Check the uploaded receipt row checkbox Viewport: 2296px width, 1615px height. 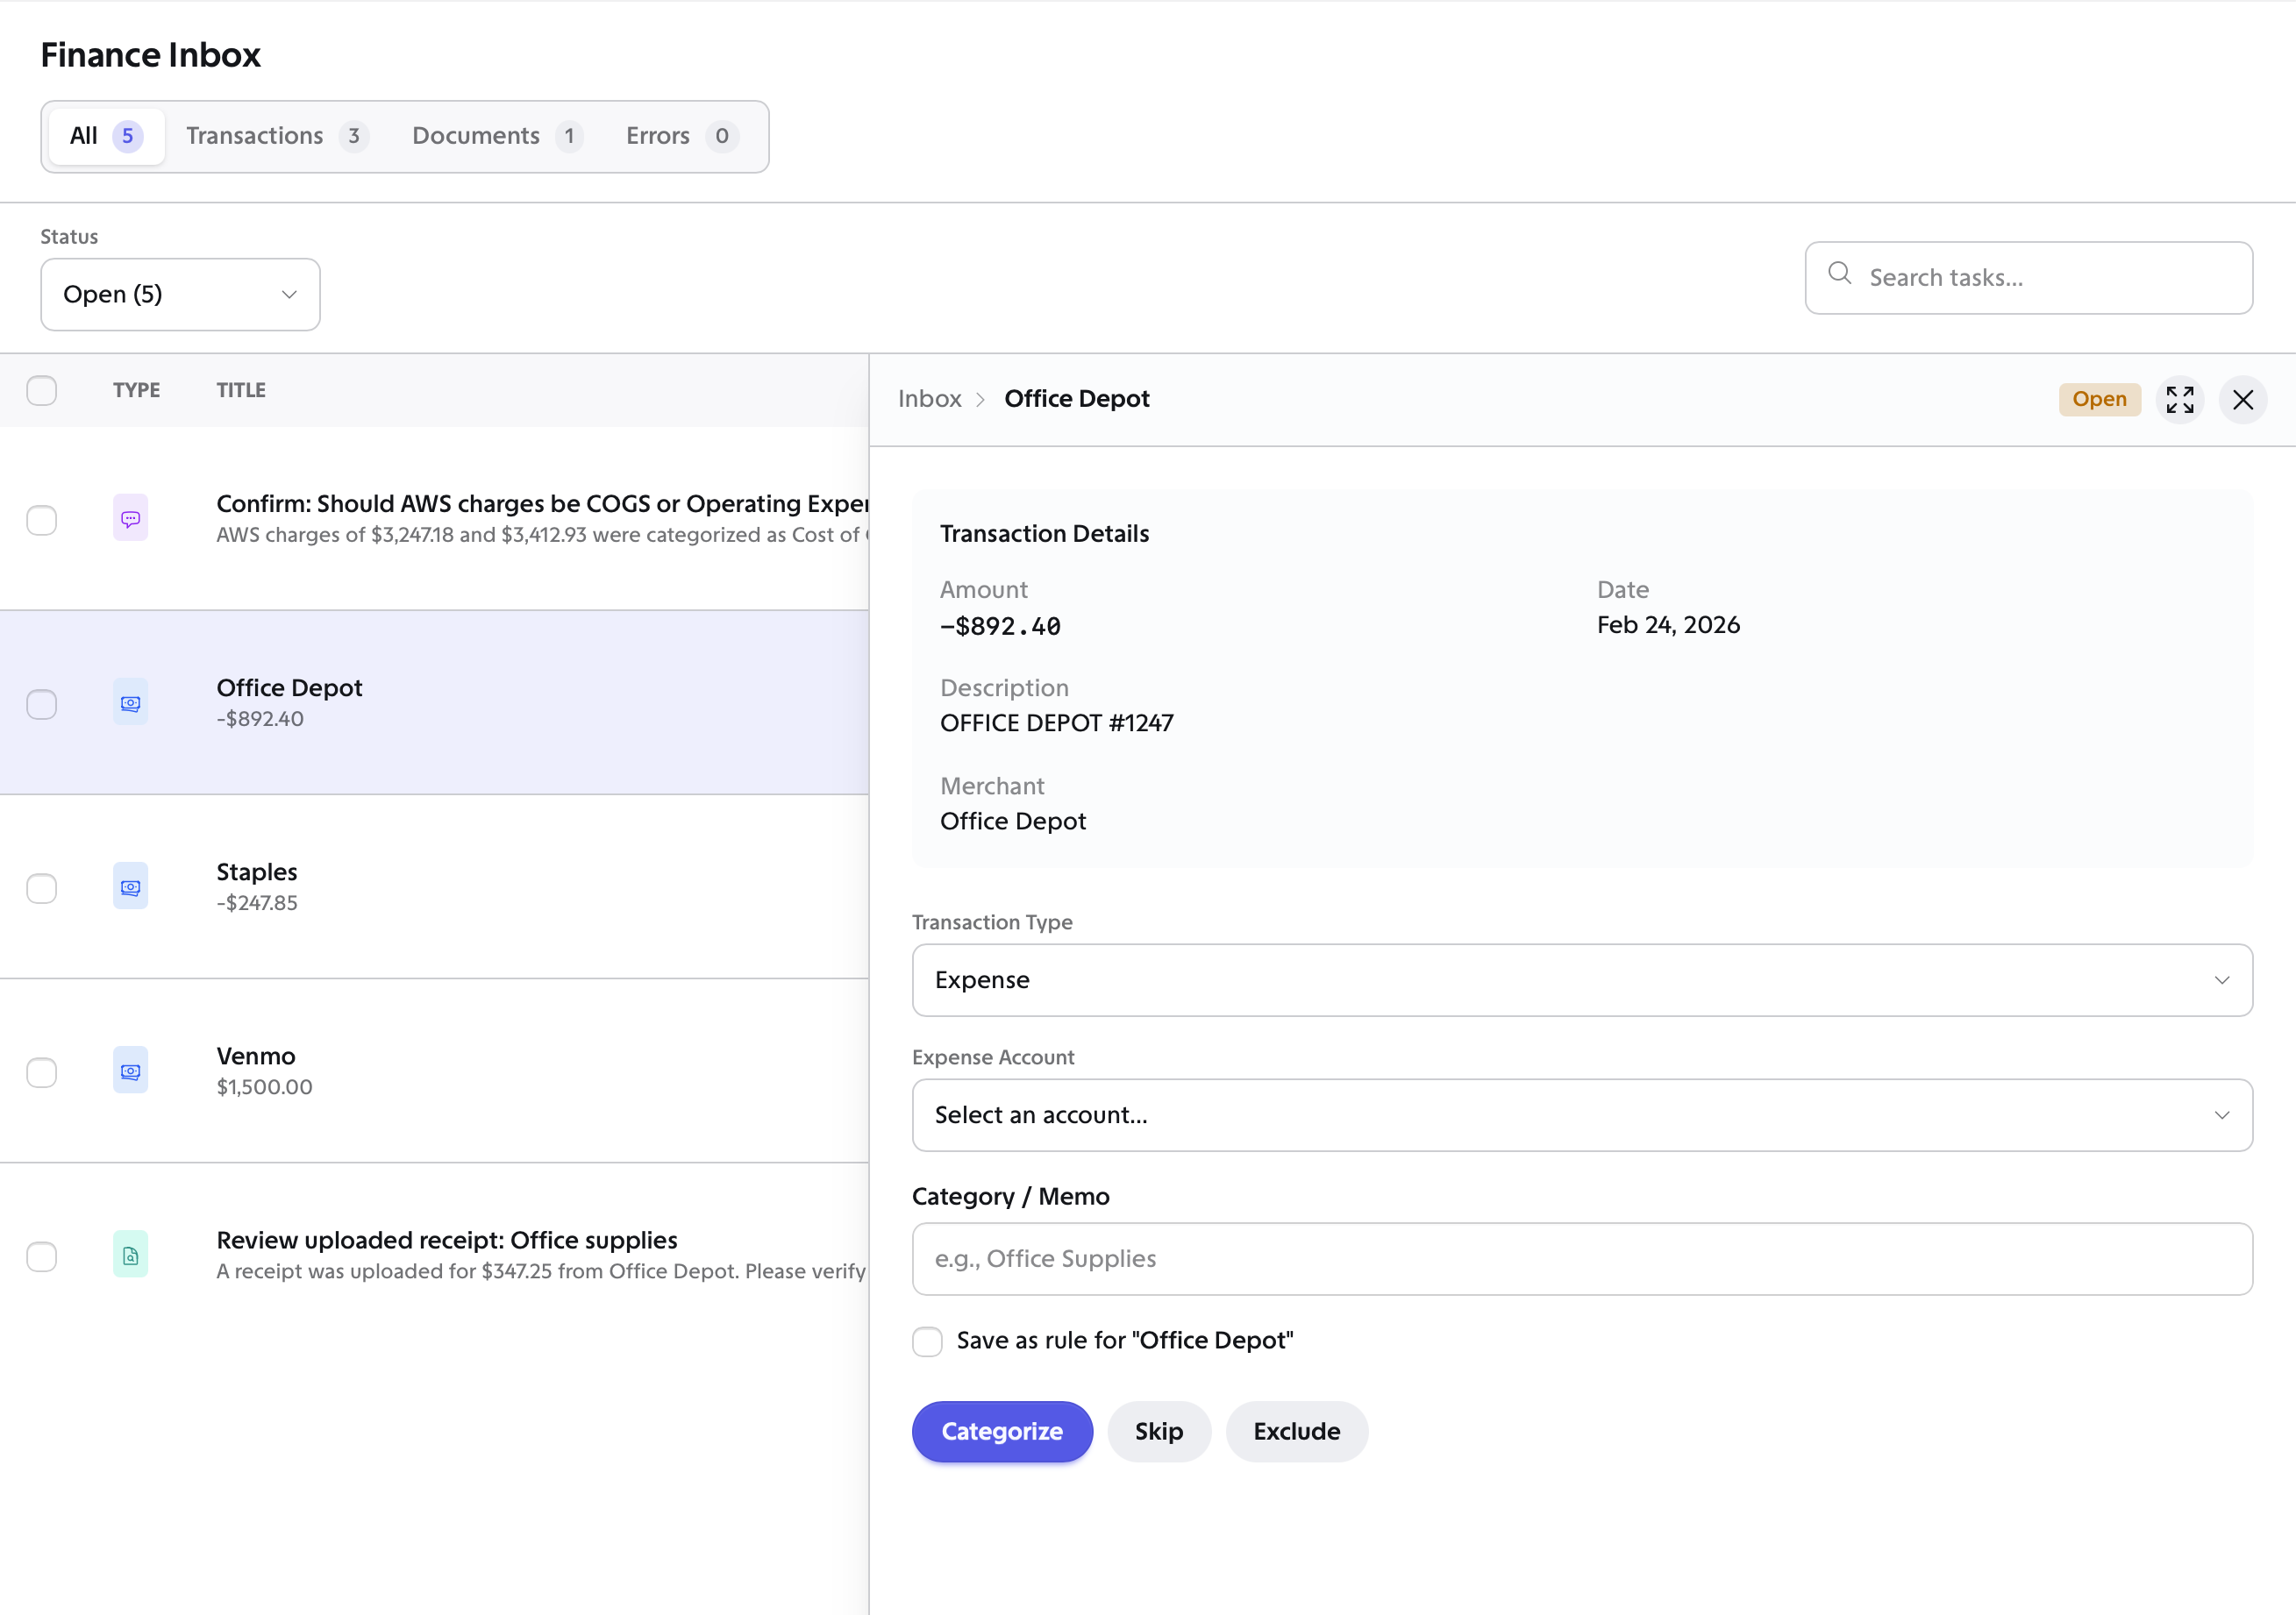coord(42,1256)
